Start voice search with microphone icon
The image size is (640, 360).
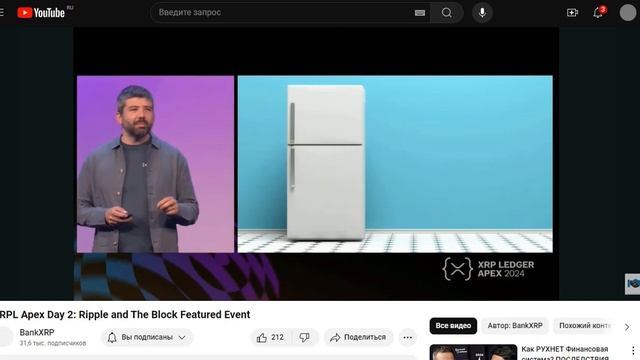(482, 13)
